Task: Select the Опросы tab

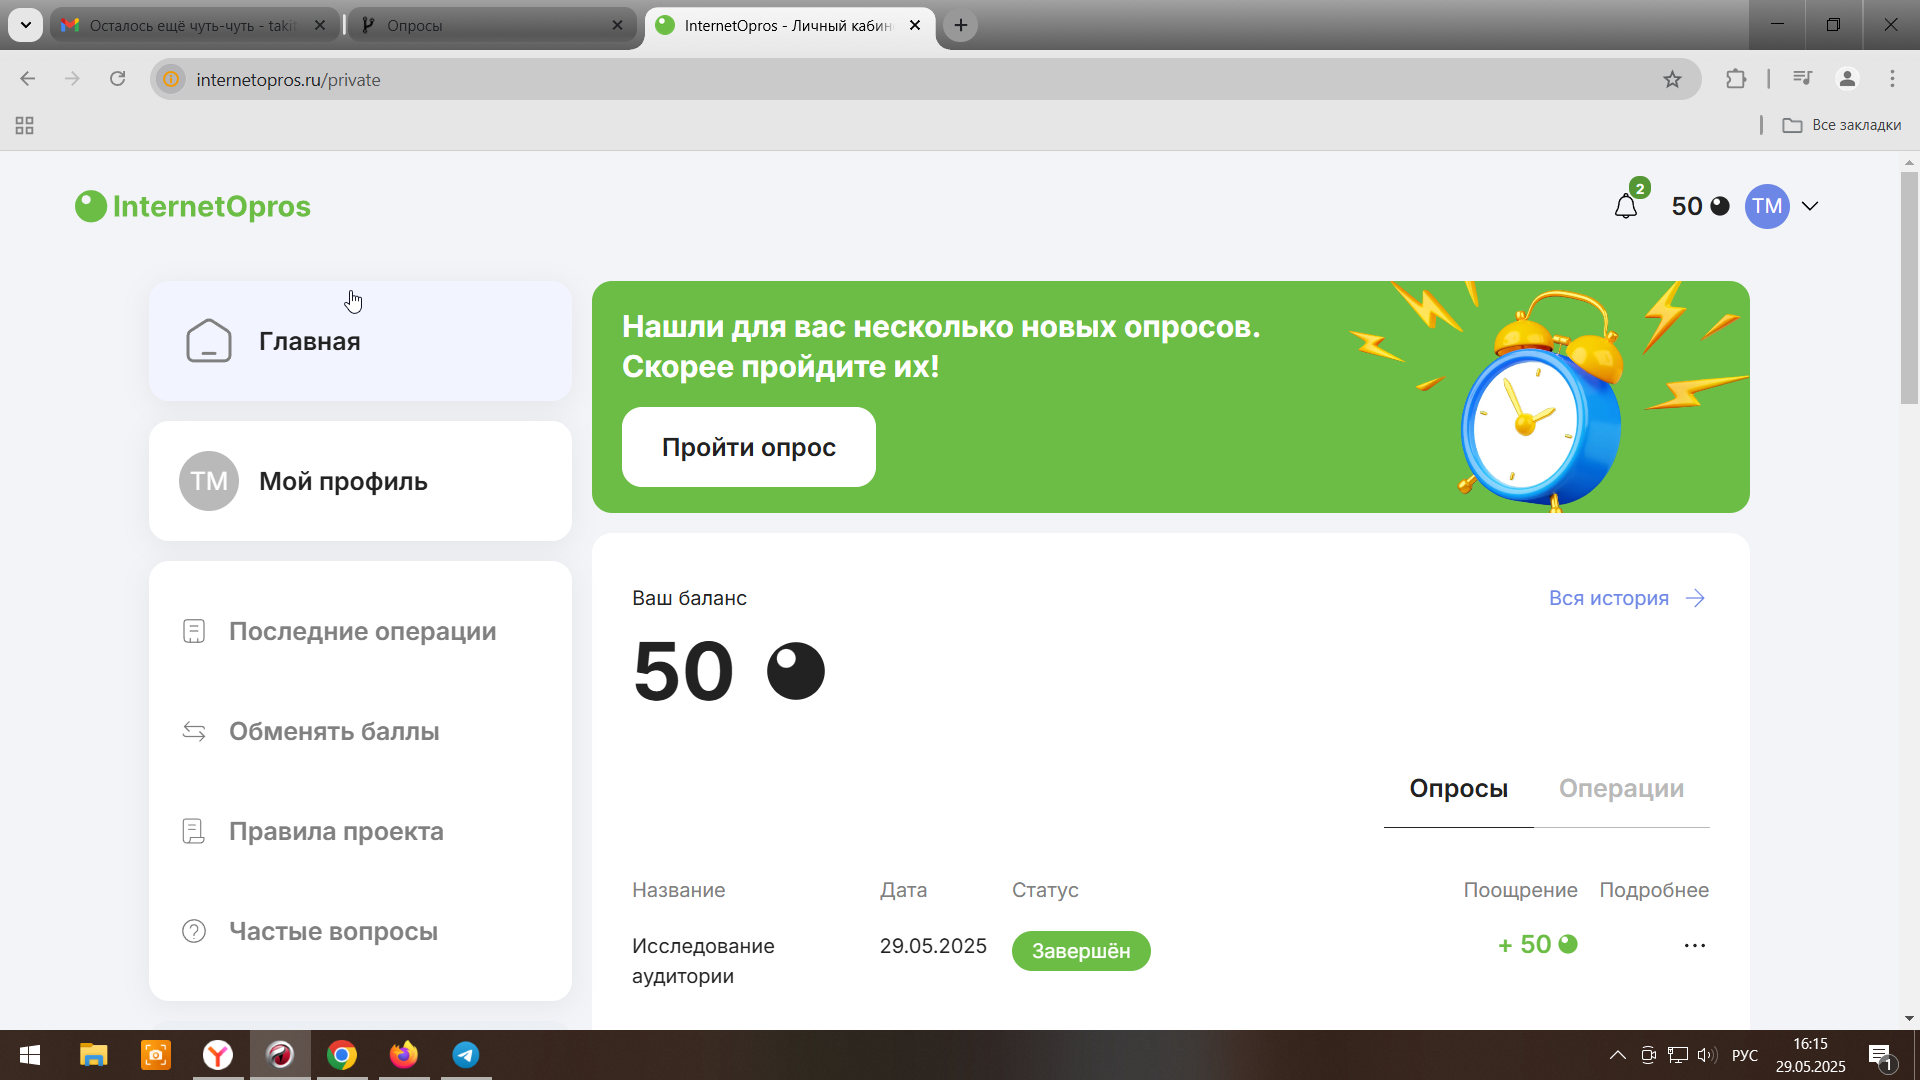Action: (x=1458, y=789)
